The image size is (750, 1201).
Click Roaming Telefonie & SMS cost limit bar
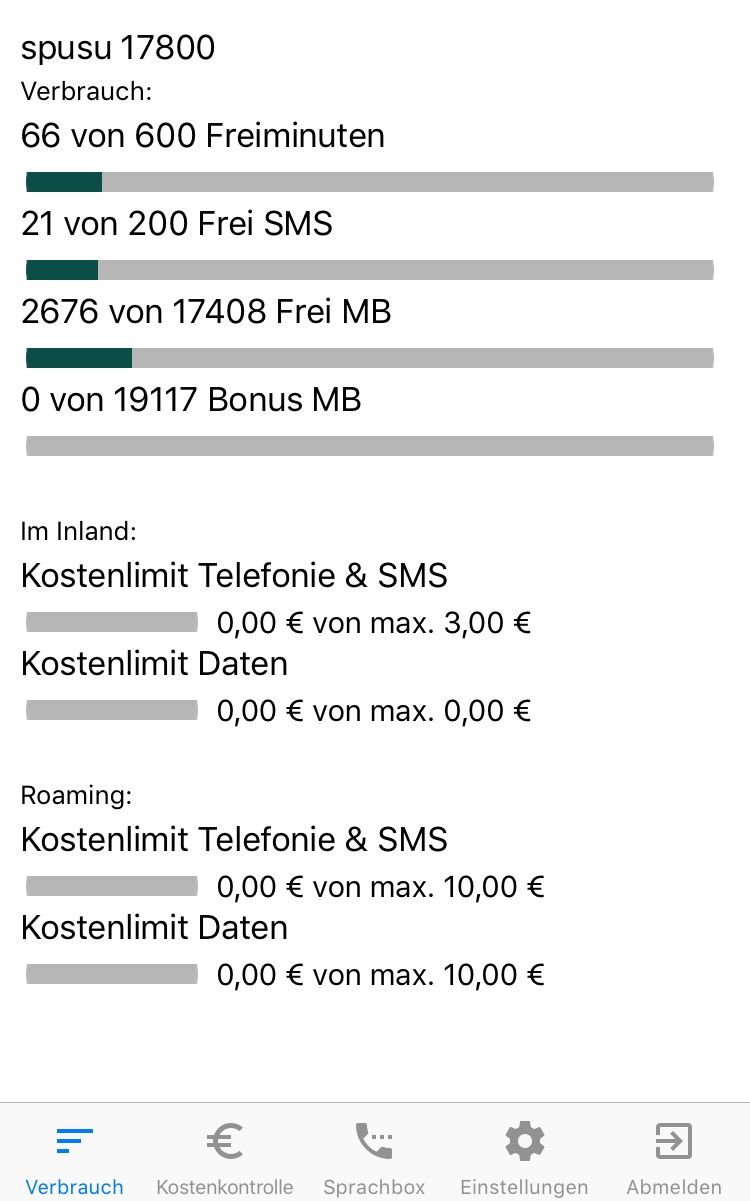pos(112,887)
